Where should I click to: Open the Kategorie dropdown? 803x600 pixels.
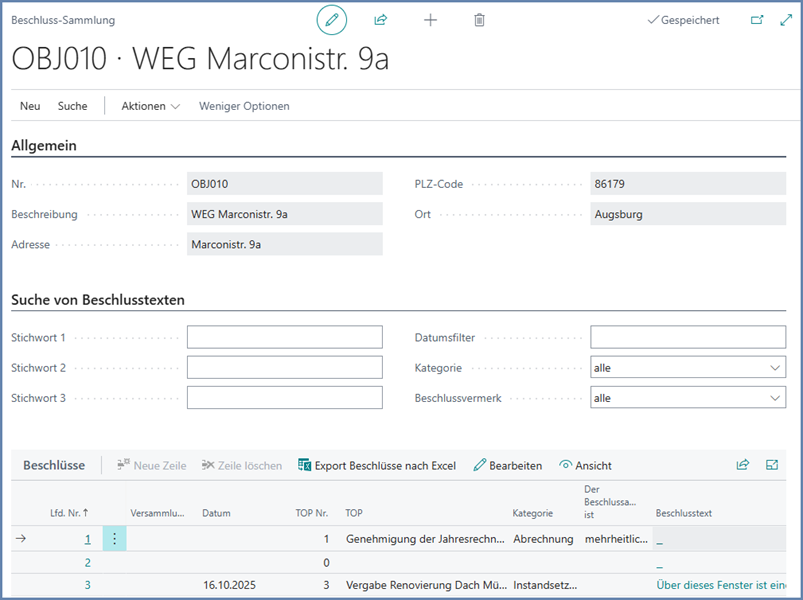[687, 368]
